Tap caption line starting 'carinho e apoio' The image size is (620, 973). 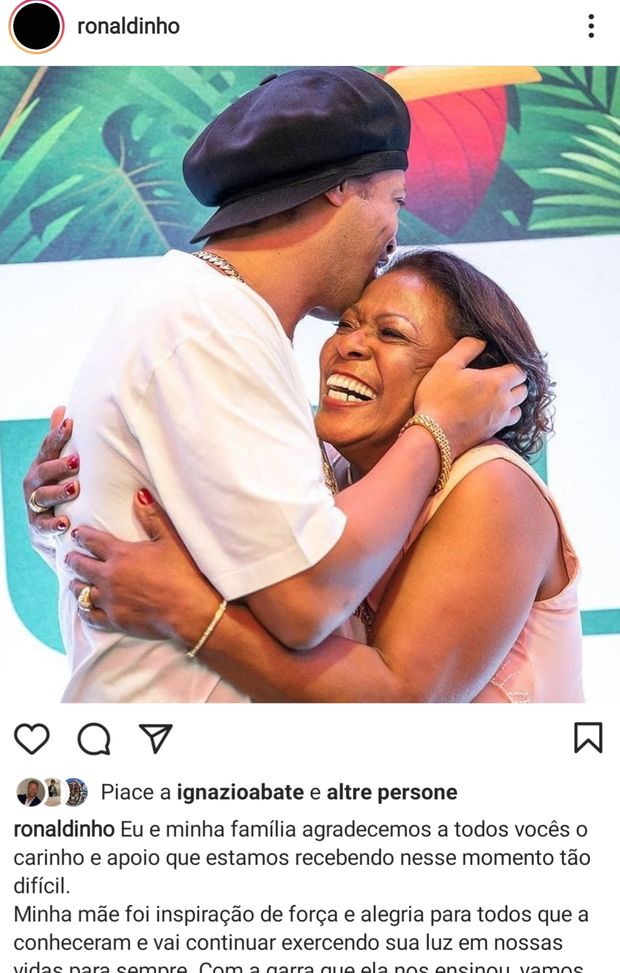point(302,858)
